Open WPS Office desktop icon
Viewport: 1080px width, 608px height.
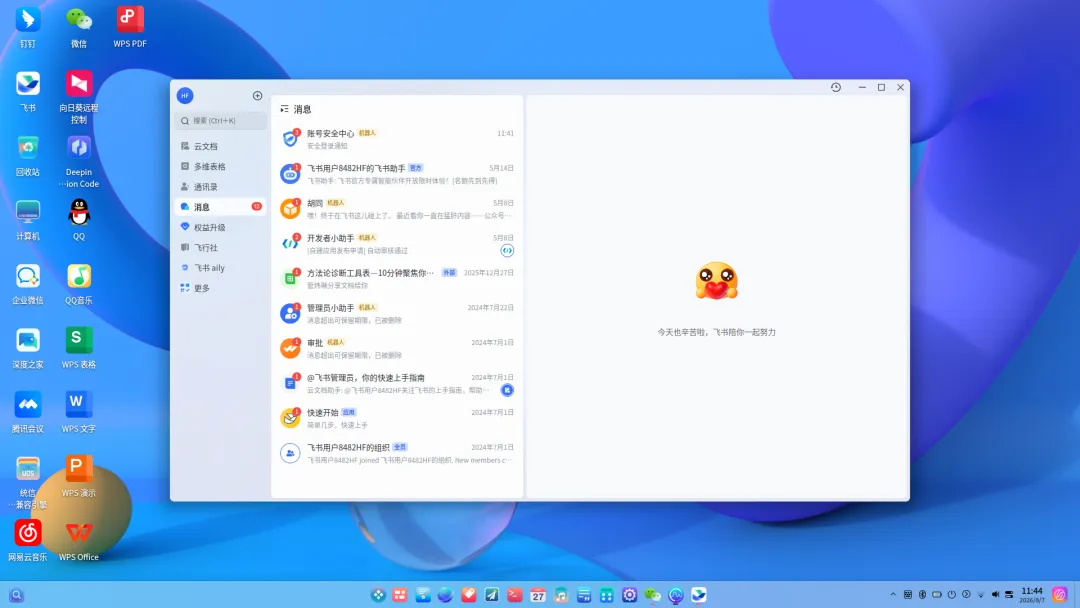click(79, 540)
